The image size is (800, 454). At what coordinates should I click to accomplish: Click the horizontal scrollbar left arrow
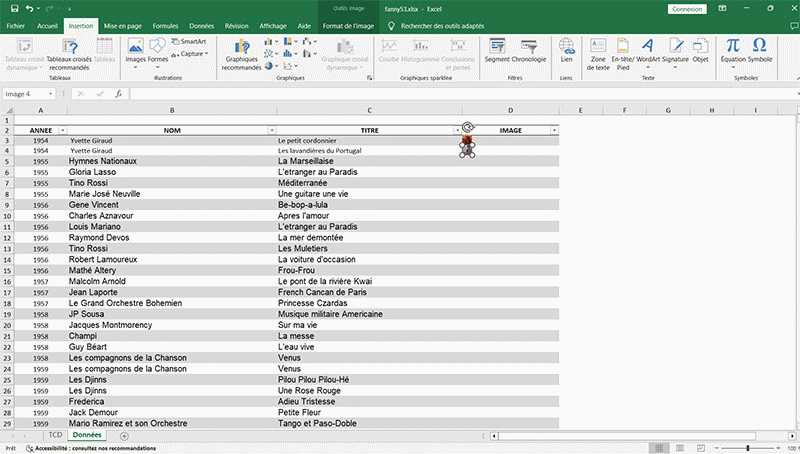pos(494,436)
